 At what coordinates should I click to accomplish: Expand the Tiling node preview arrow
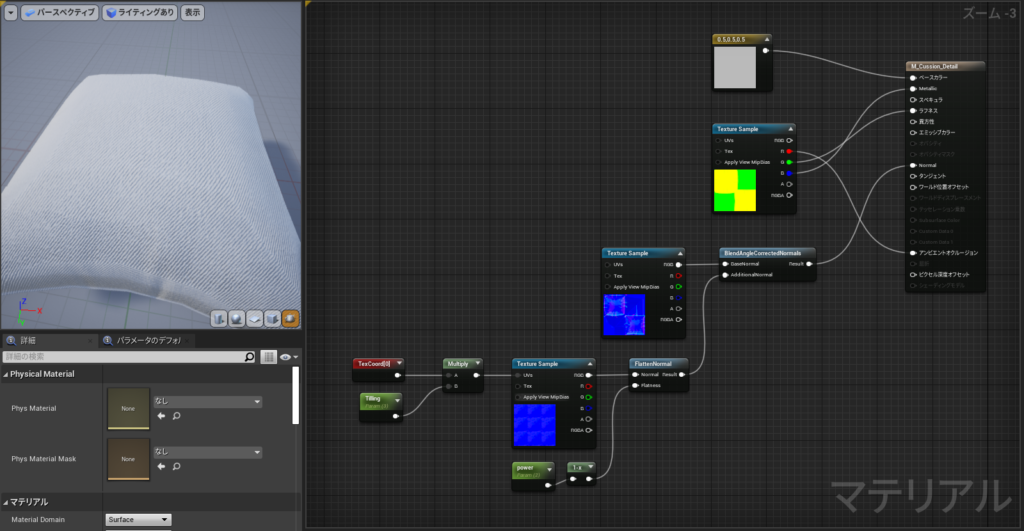tap(397, 400)
